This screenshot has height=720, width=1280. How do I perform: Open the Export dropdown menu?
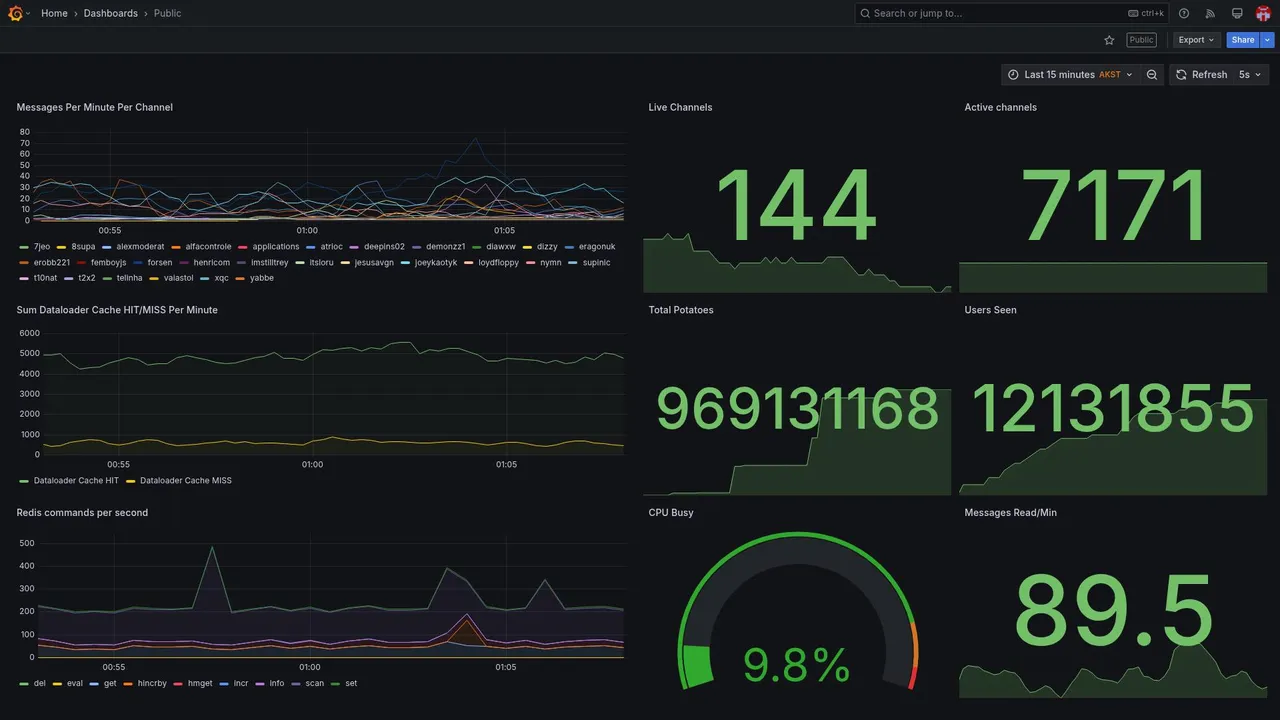click(1196, 40)
